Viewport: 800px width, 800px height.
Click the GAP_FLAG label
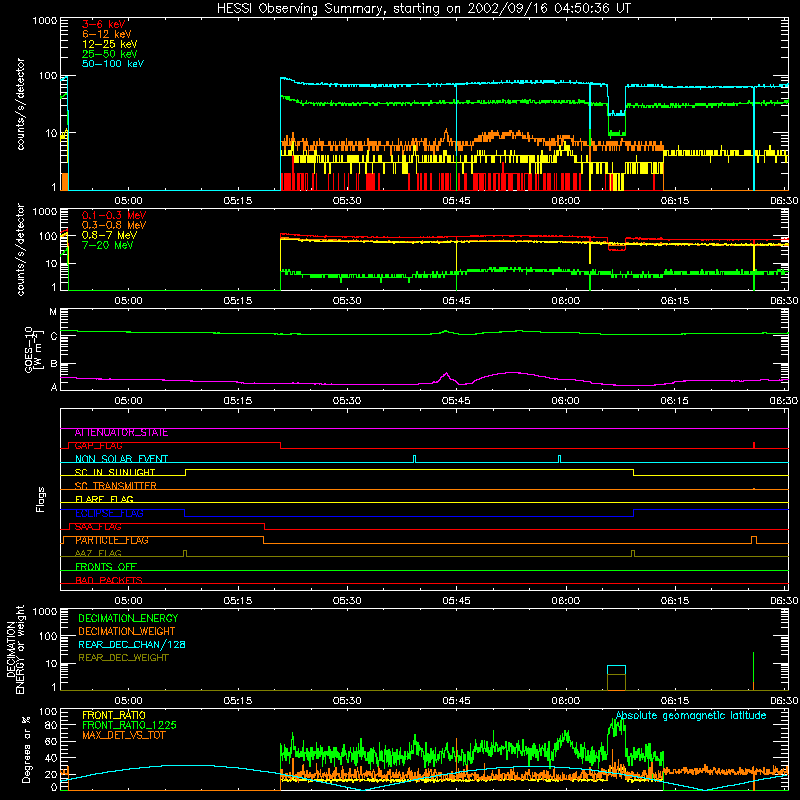(x=98, y=446)
